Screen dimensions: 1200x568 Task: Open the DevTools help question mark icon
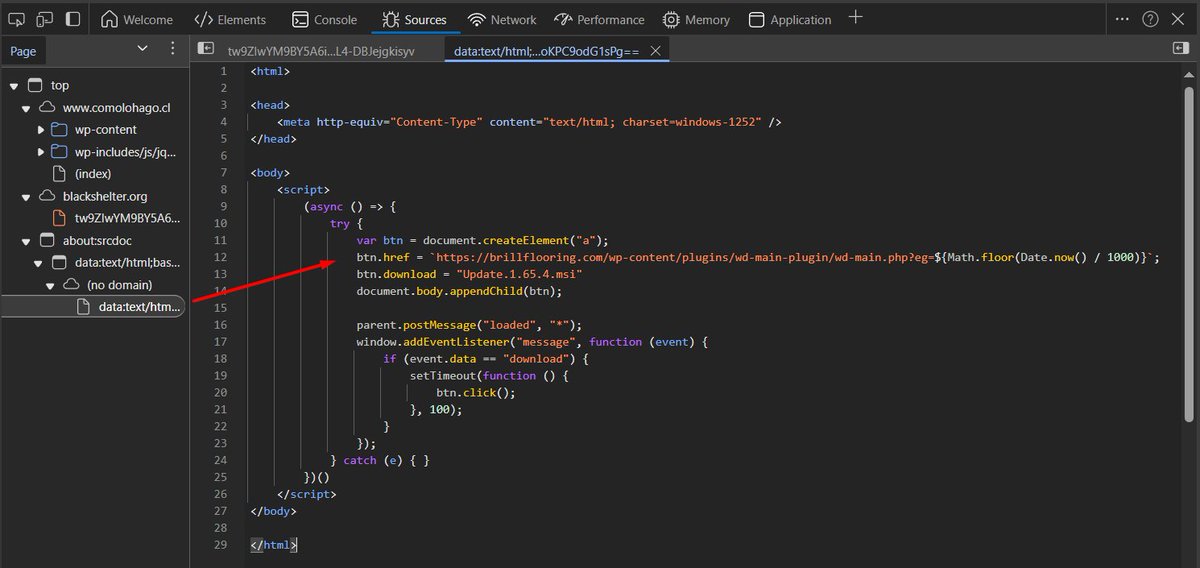pos(1151,19)
